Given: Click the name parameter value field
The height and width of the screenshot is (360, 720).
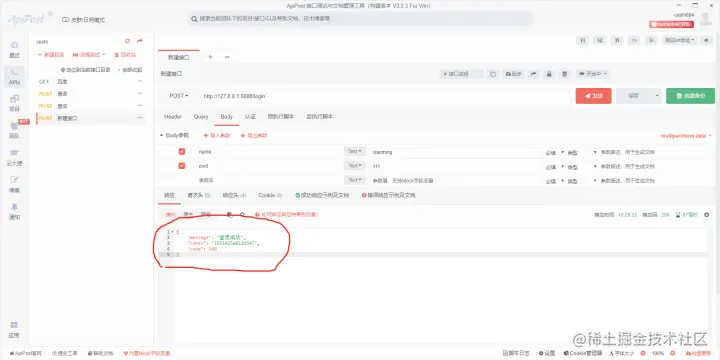Looking at the screenshot, I should pyautogui.click(x=456, y=152).
